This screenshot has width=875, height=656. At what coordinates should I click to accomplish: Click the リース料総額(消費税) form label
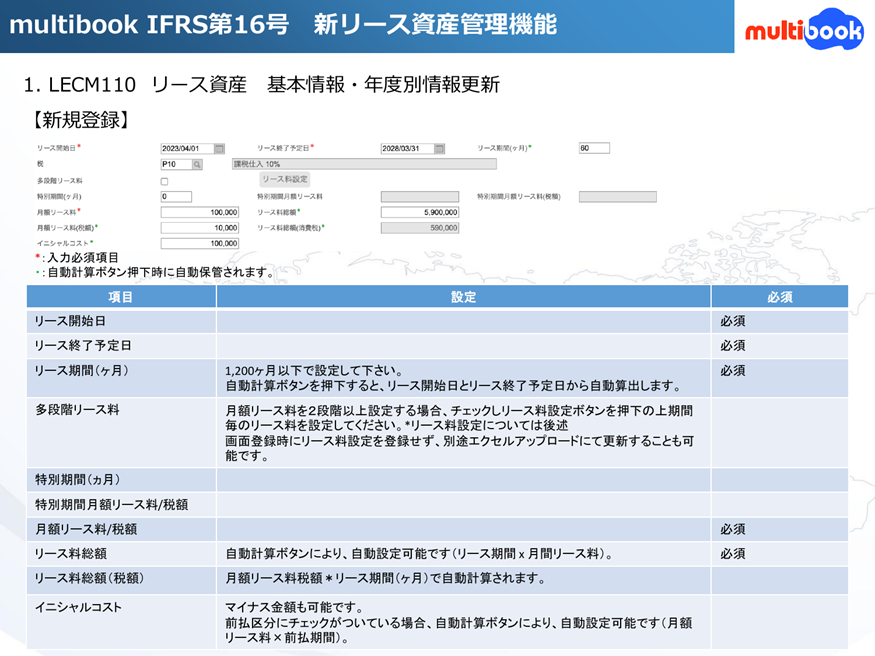pos(289,228)
